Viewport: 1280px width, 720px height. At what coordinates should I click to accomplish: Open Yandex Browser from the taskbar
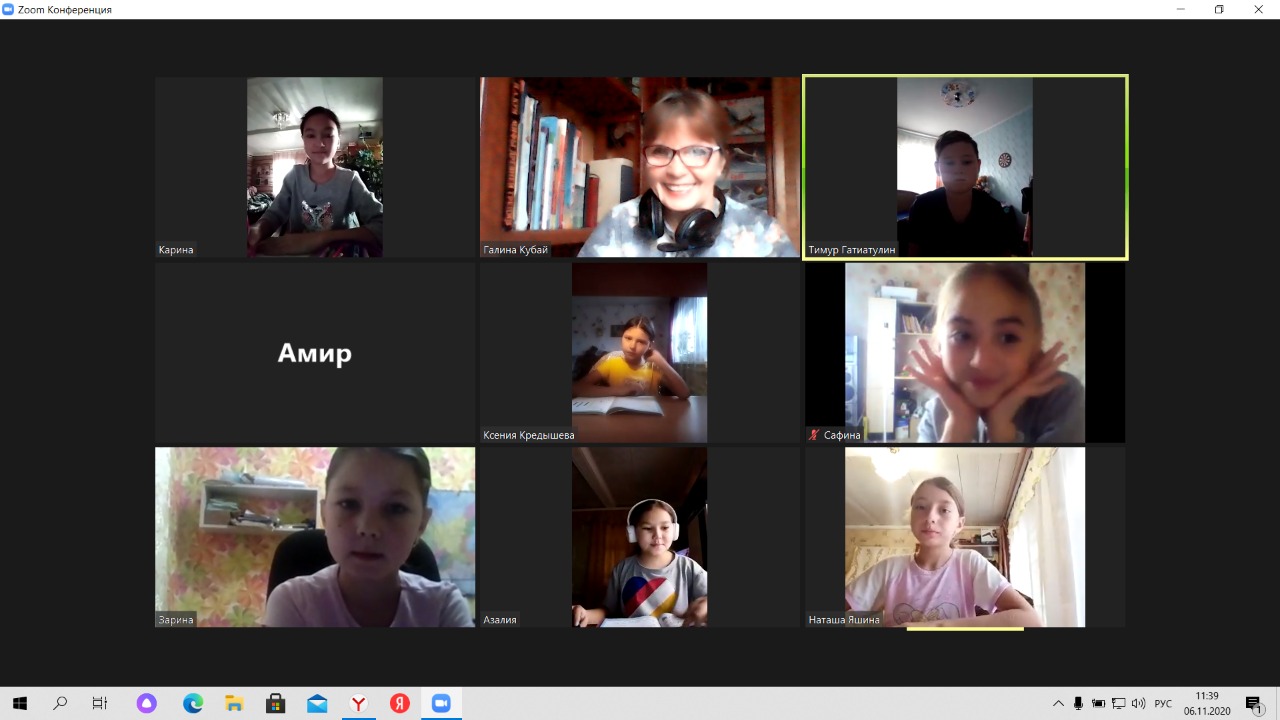358,703
